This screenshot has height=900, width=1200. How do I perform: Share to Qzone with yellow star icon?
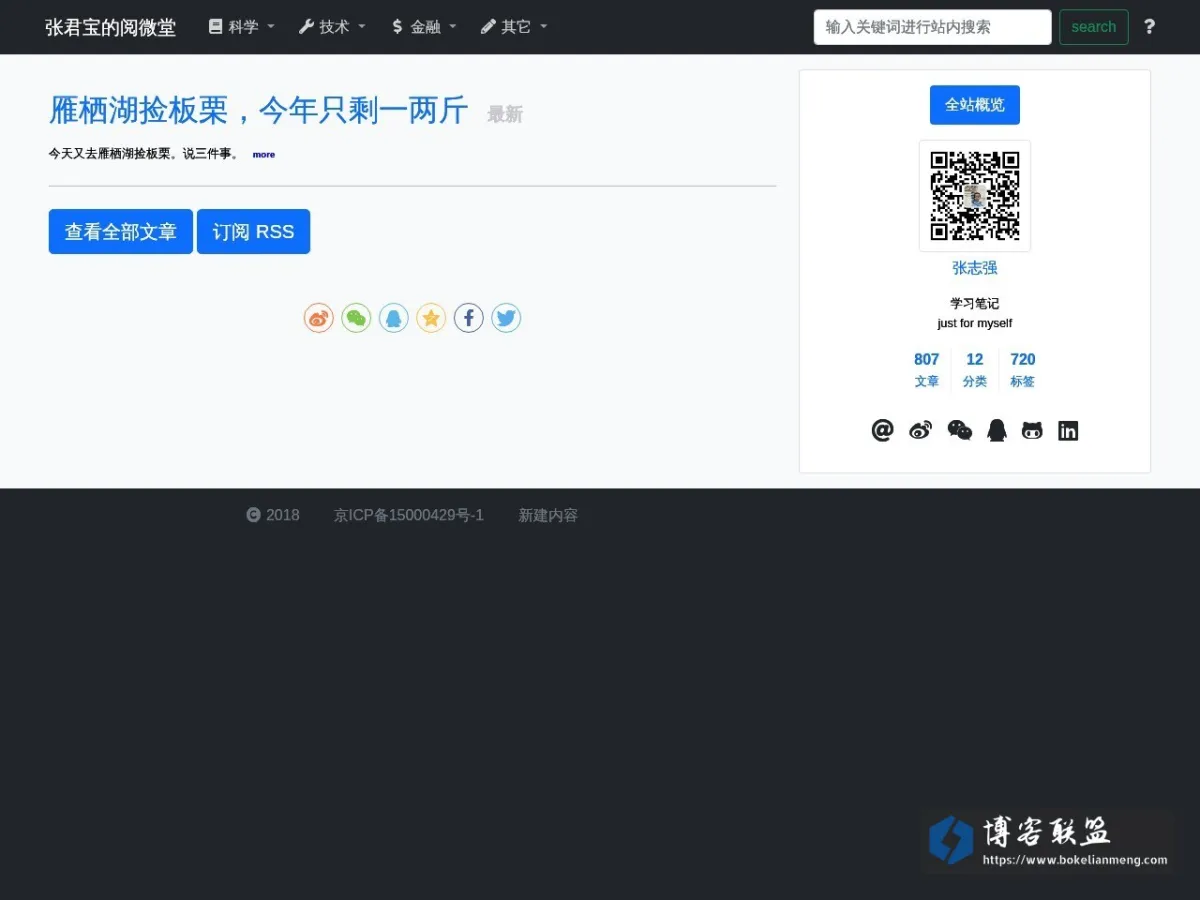(x=431, y=318)
